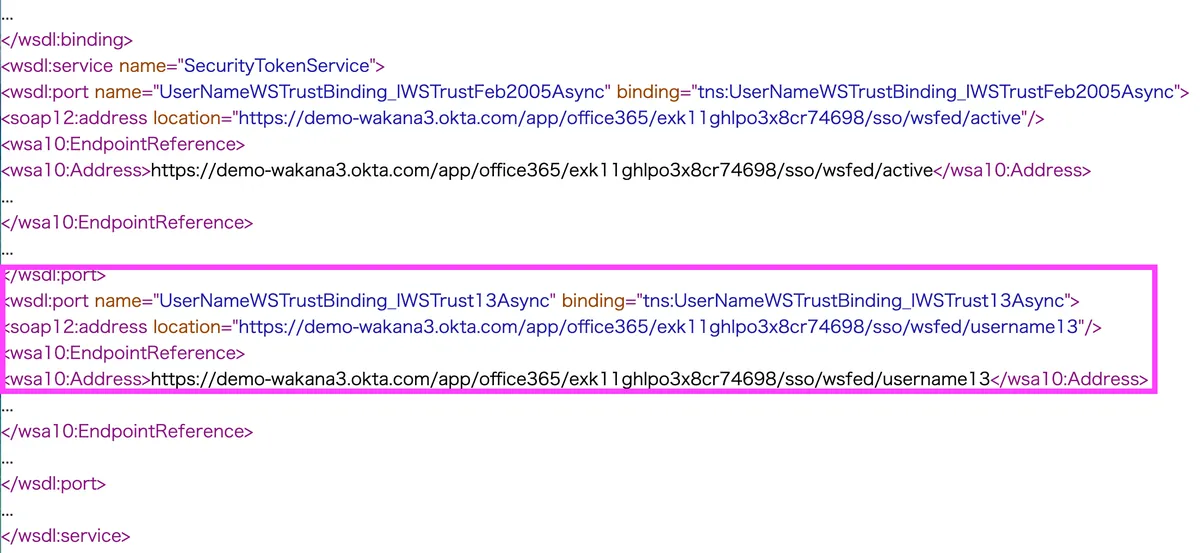Click closing </wsa10:Address> tag after the active URL
The height and width of the screenshot is (553, 1200).
pos(1012,171)
